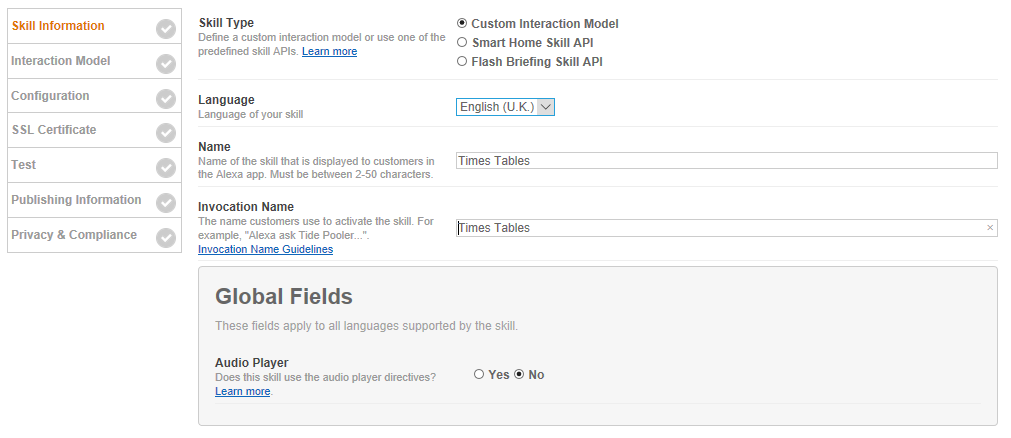The width and height of the screenshot is (1011, 438).
Task: Click Learn more under Audio Player
Action: (242, 391)
